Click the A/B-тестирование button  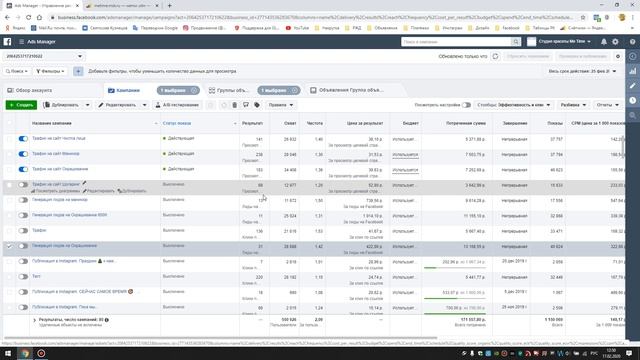[x=178, y=105]
